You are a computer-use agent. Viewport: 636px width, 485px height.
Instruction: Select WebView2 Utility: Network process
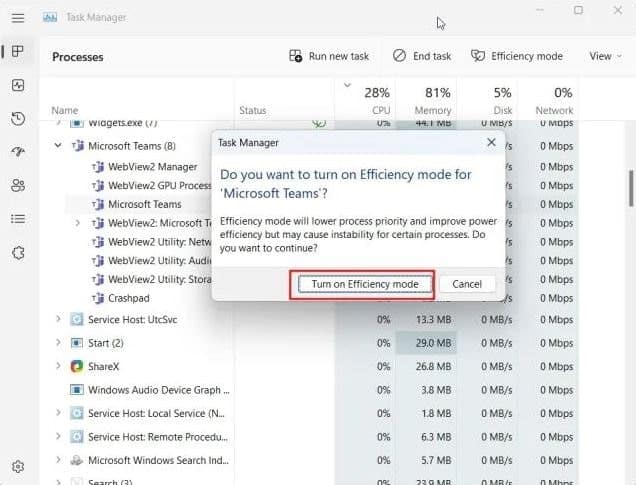[x=159, y=242]
